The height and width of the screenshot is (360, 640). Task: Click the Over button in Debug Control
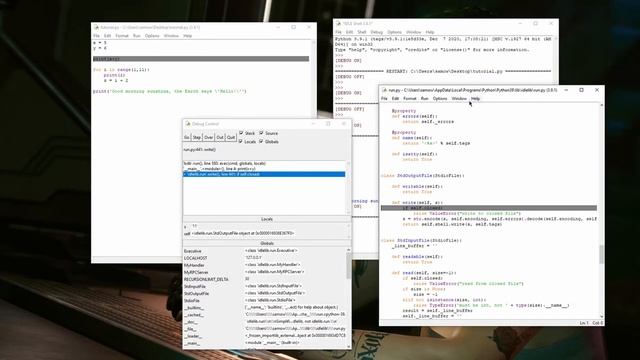point(209,138)
